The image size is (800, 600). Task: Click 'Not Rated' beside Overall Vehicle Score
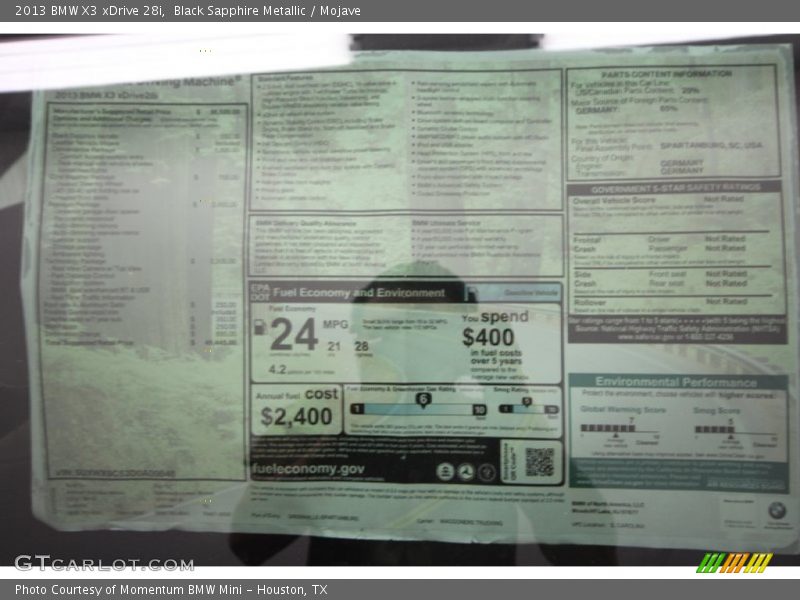point(723,199)
